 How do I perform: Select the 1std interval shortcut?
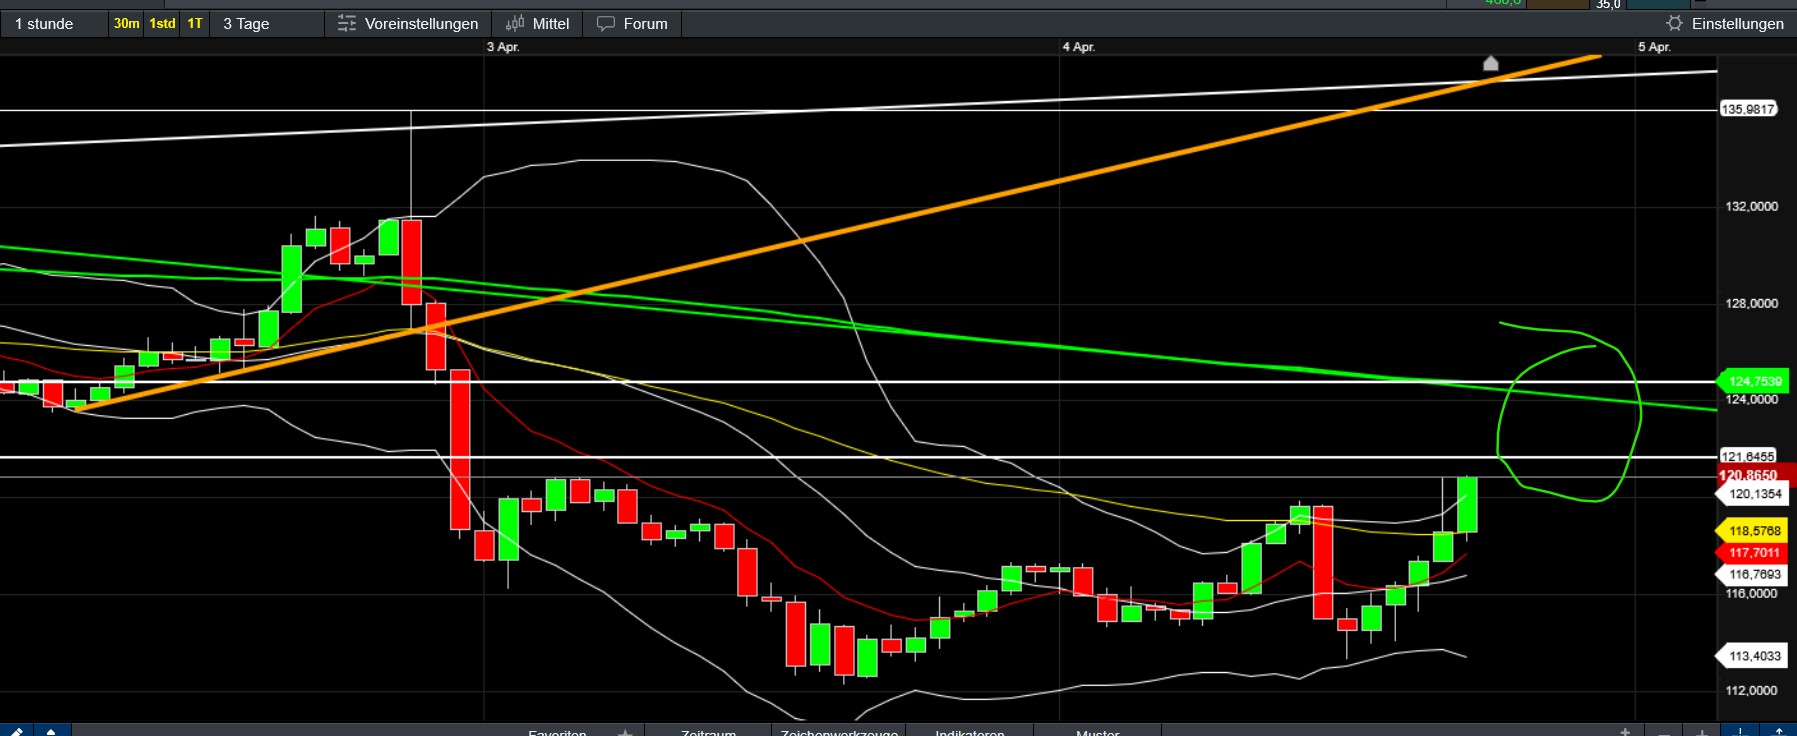point(162,24)
